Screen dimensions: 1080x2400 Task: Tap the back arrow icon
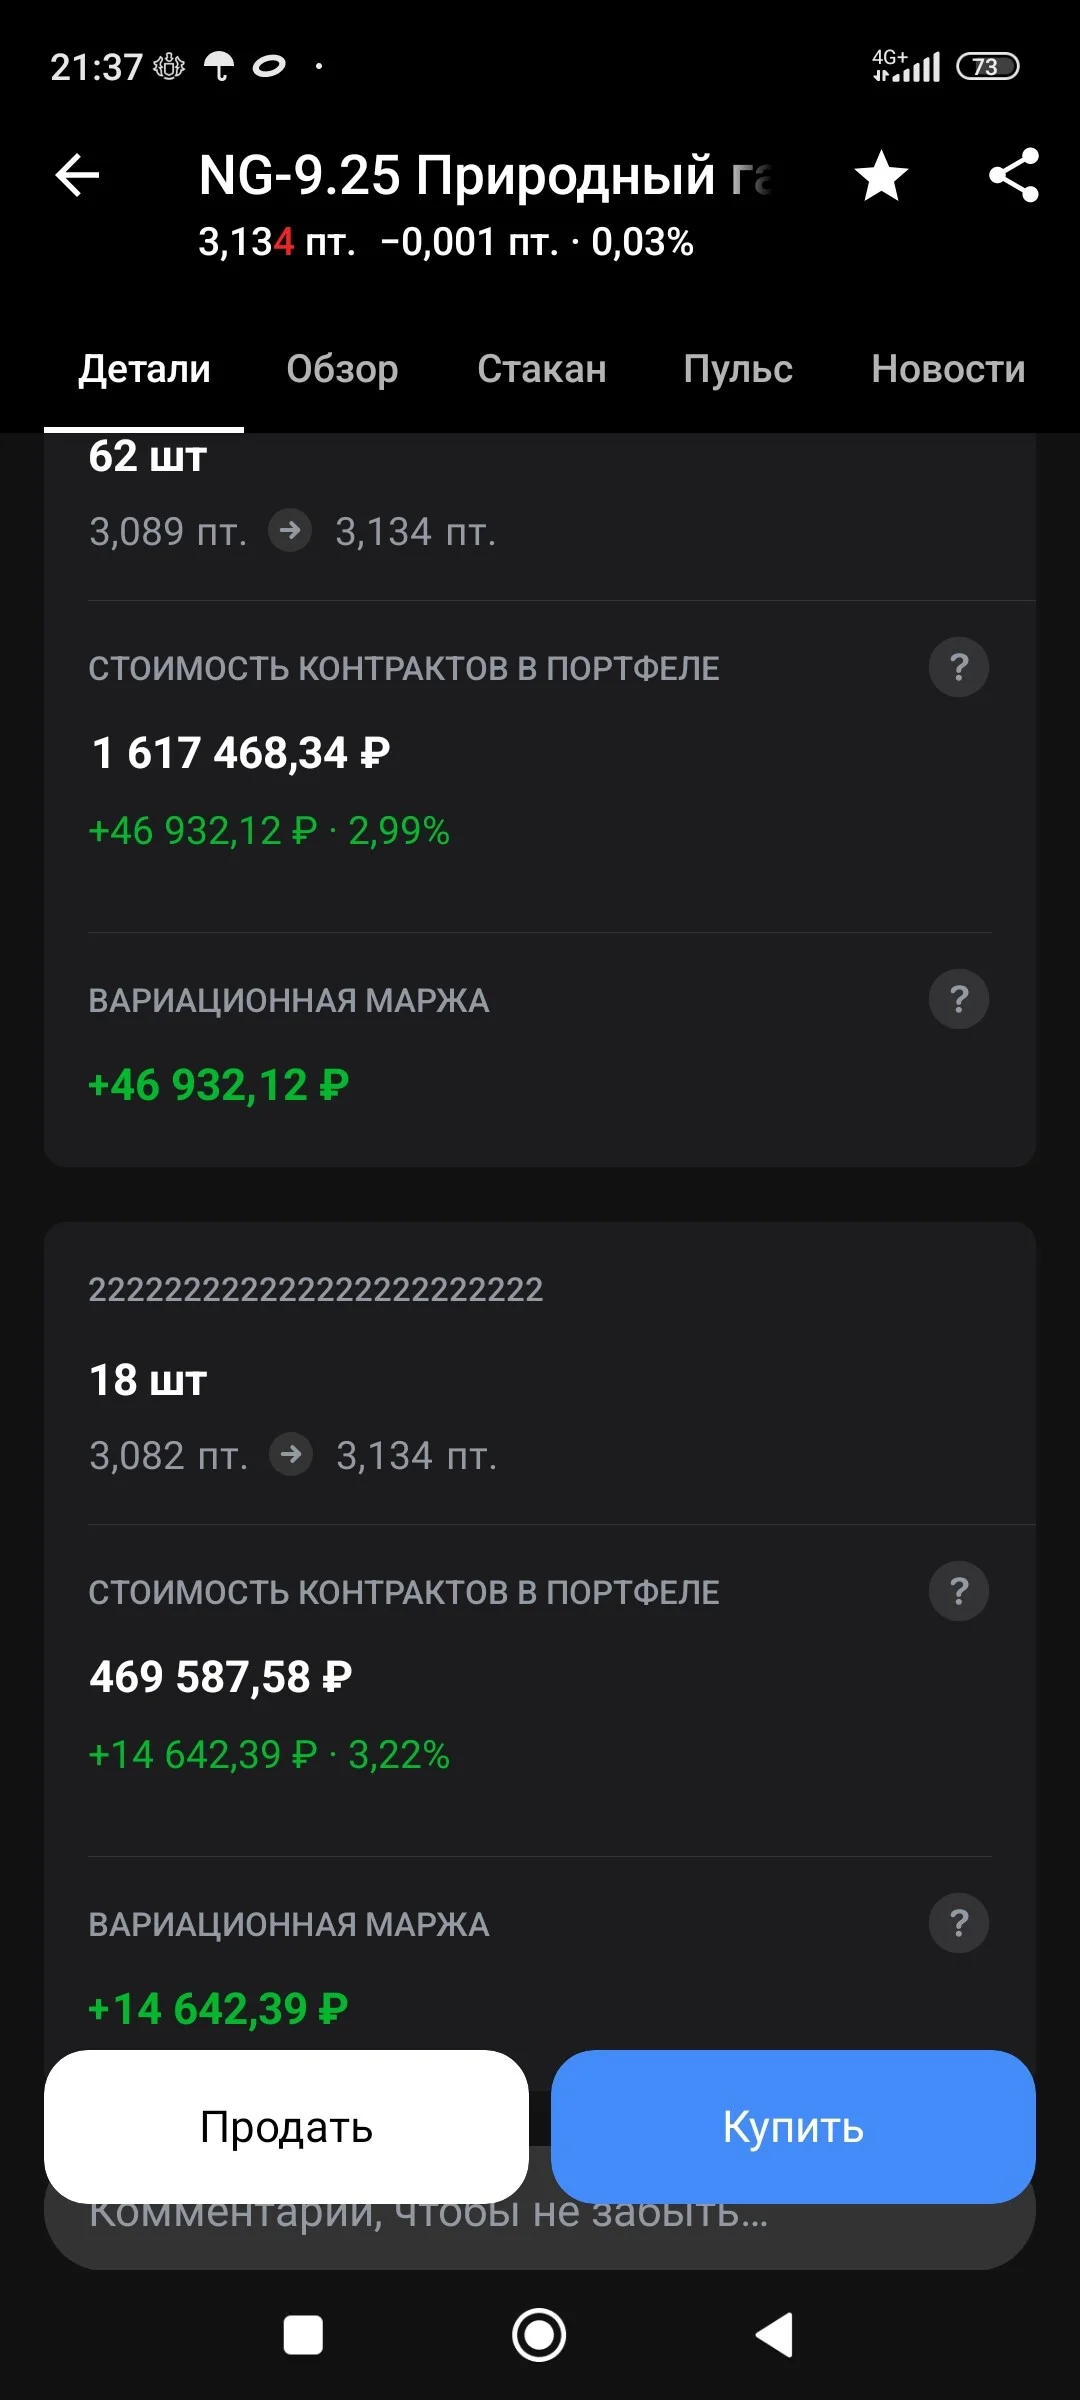[x=77, y=176]
